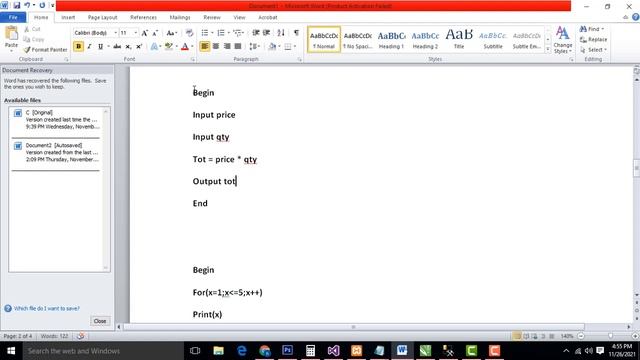Screen dimensions: 640x360
Task: Click Decrease Indent icon
Action: coord(256,33)
